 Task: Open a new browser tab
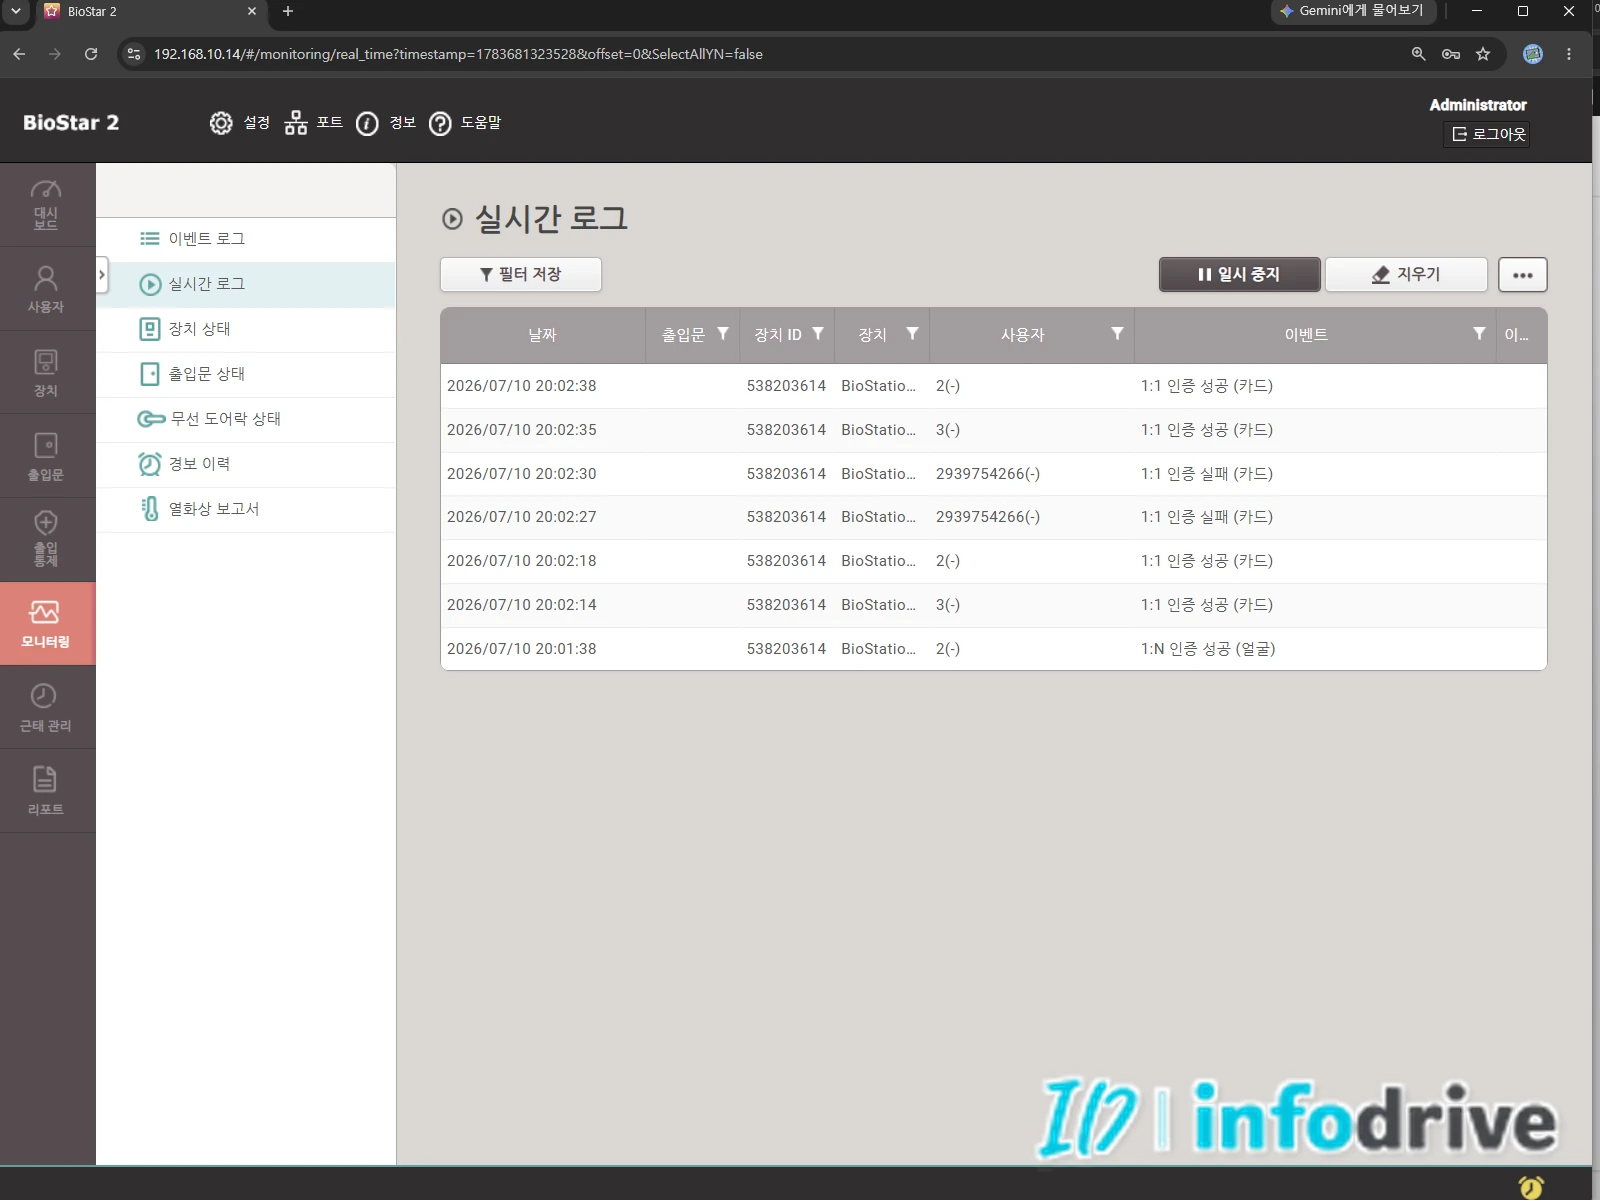[x=288, y=11]
